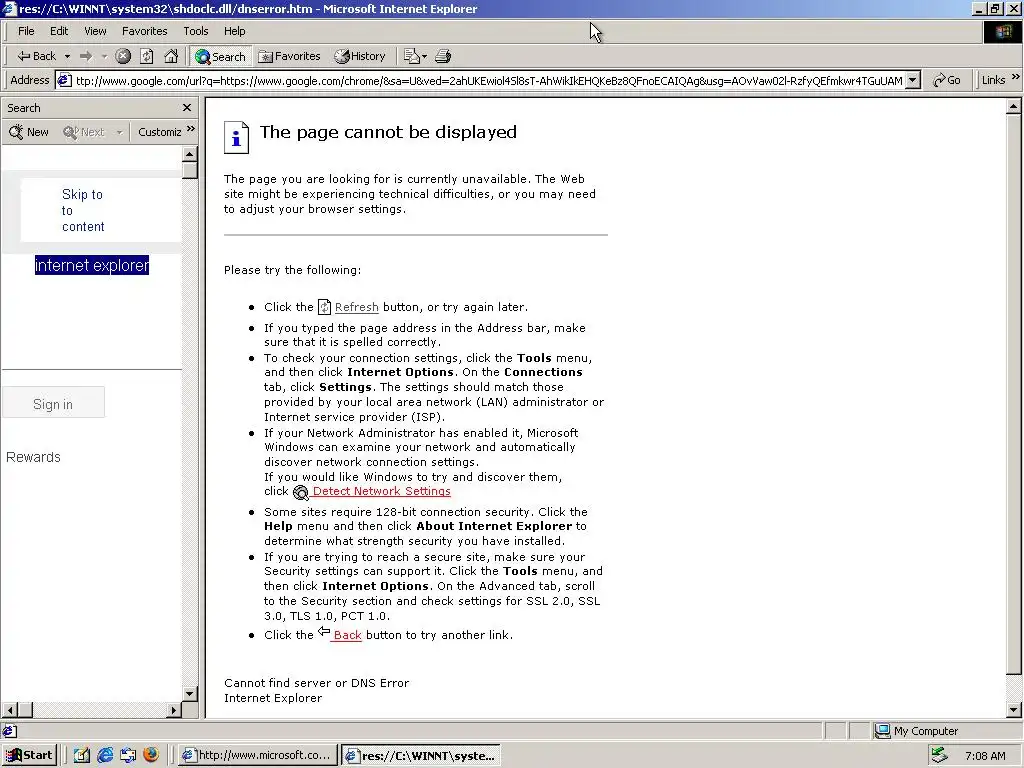Open the Help menu

(234, 31)
